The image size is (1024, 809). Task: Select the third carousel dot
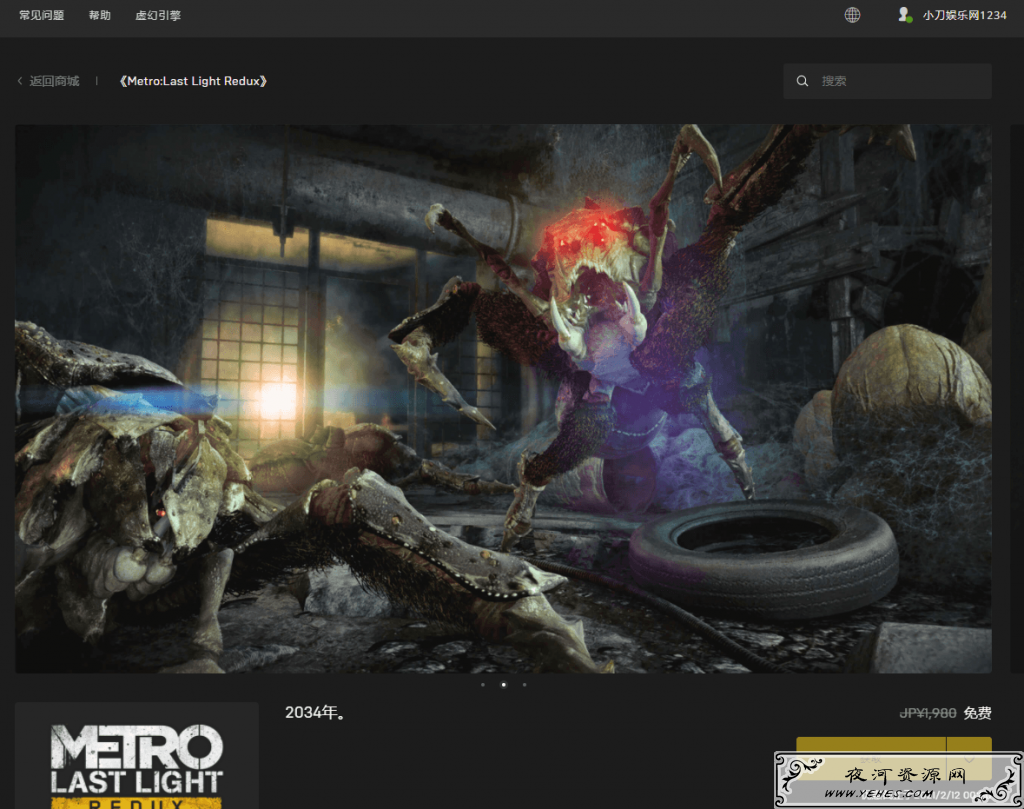524,685
